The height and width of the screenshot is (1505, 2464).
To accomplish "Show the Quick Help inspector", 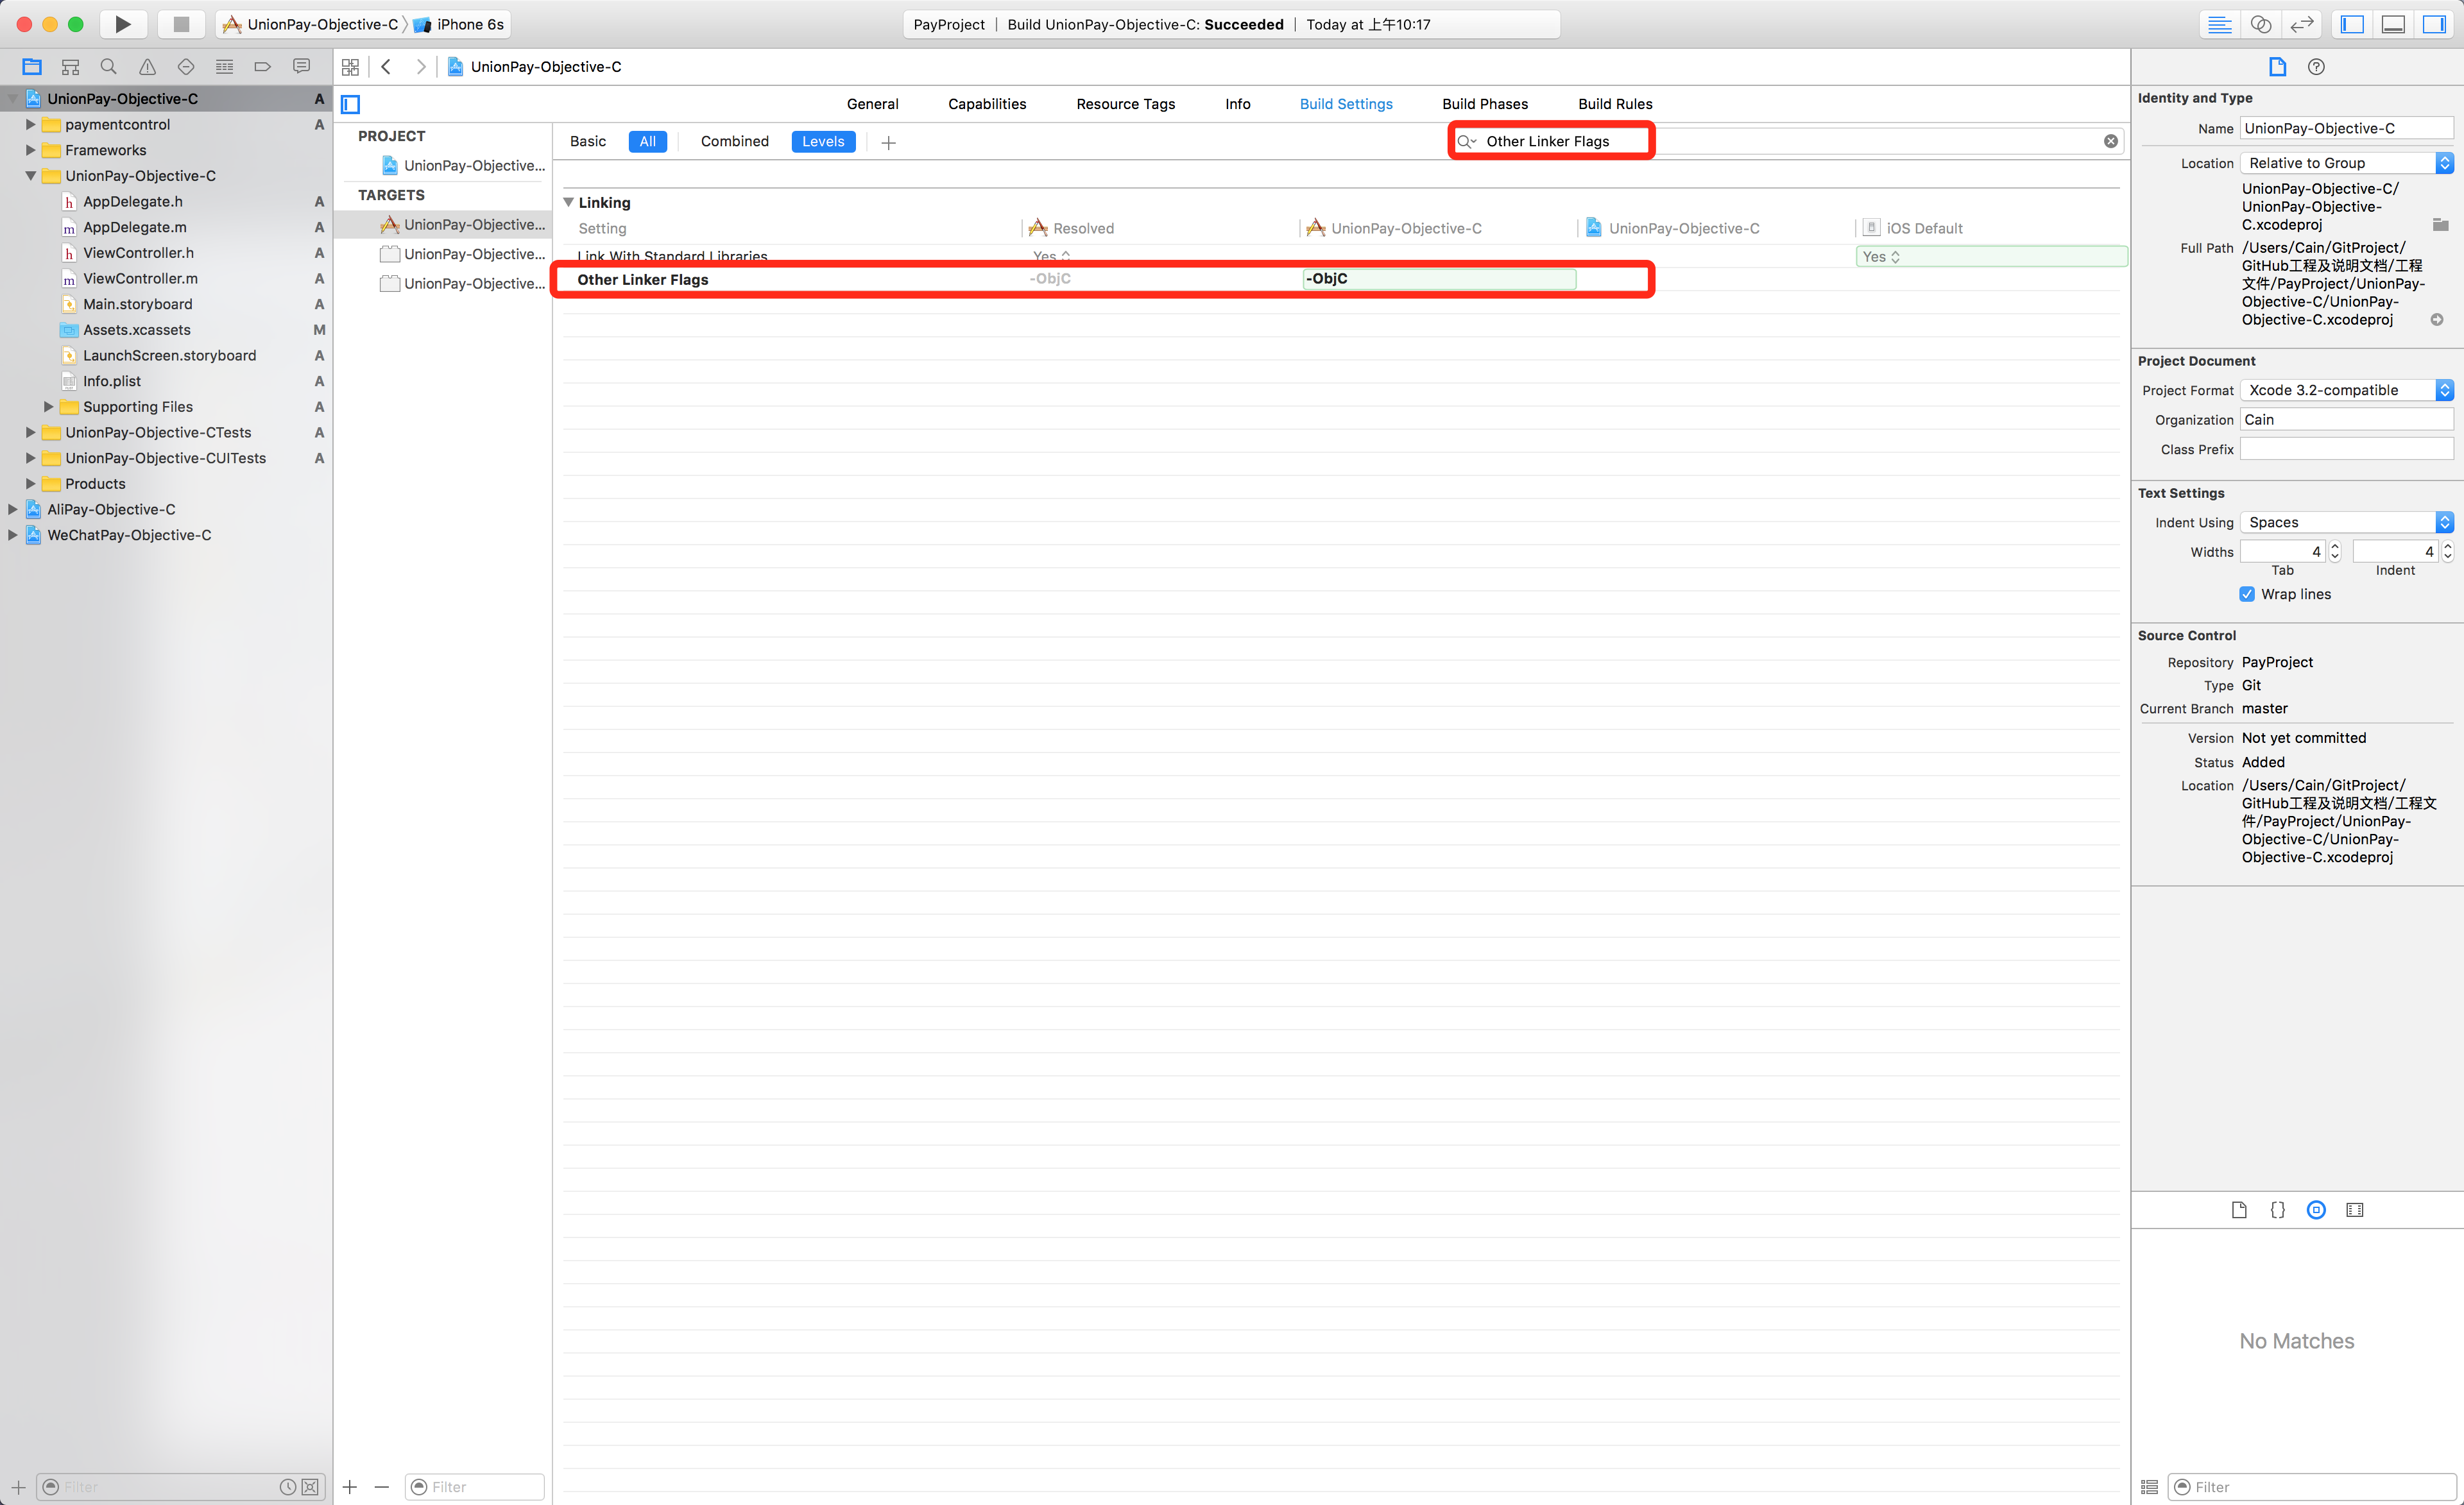I will (x=2316, y=67).
